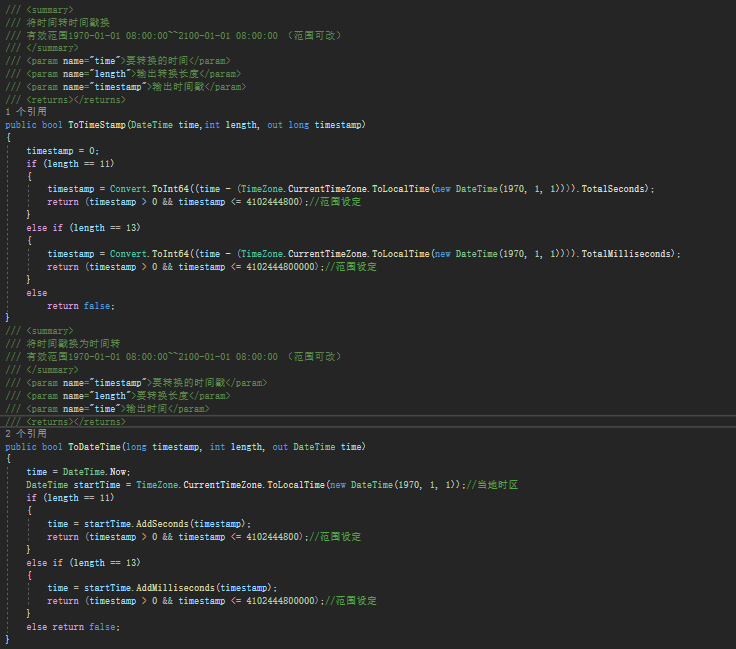Click "else if (length == 13)" inside ToDateTime

click(84, 563)
